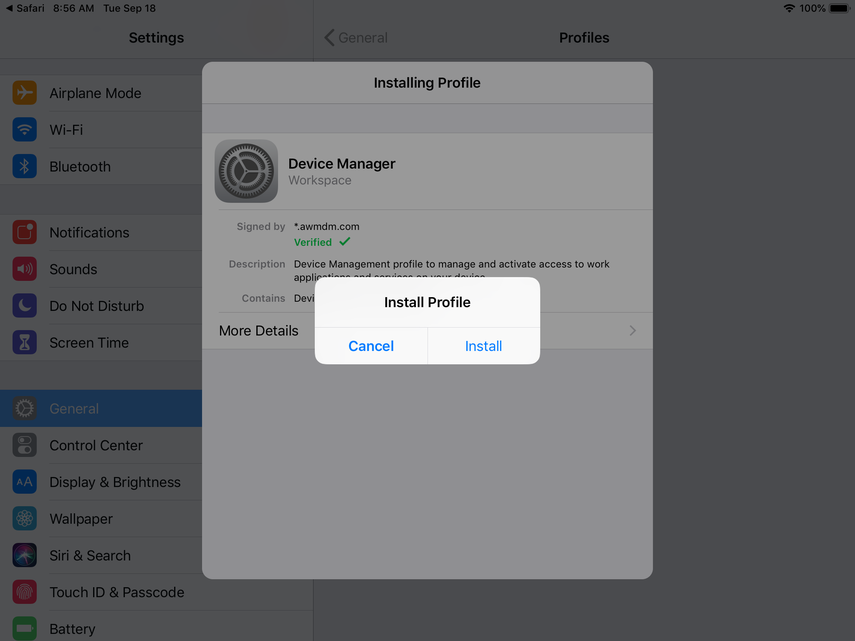Open More Details row
Image resolution: width=855 pixels, height=641 pixels.
point(260,331)
